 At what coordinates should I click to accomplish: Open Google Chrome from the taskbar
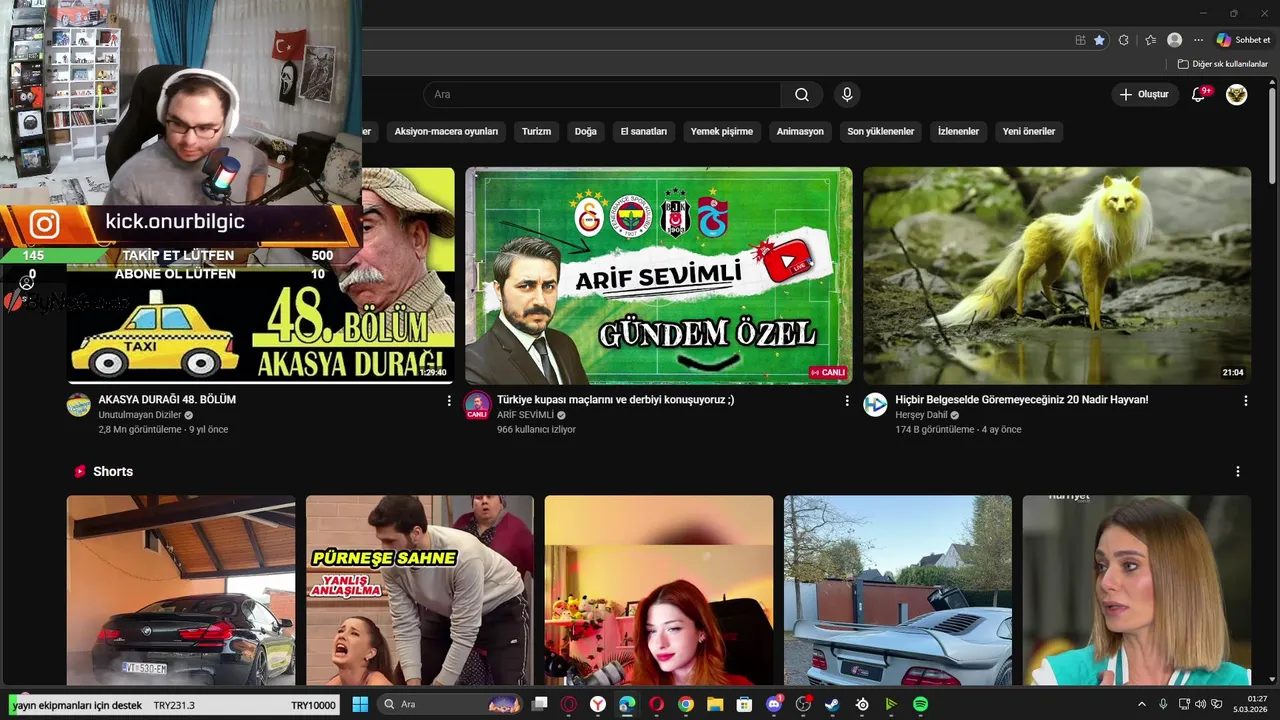point(686,704)
